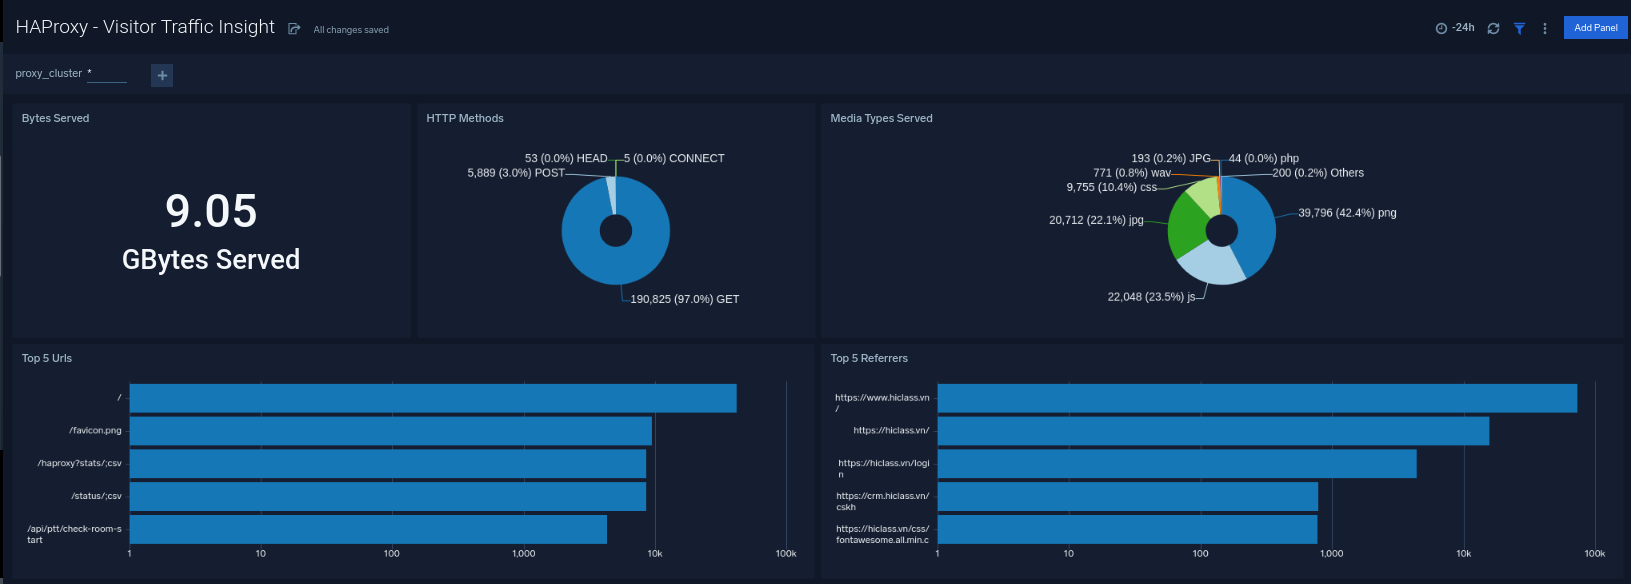Screen dimensions: 1631x584
Task: Click the share dashboard icon beside title
Action: pos(294,29)
